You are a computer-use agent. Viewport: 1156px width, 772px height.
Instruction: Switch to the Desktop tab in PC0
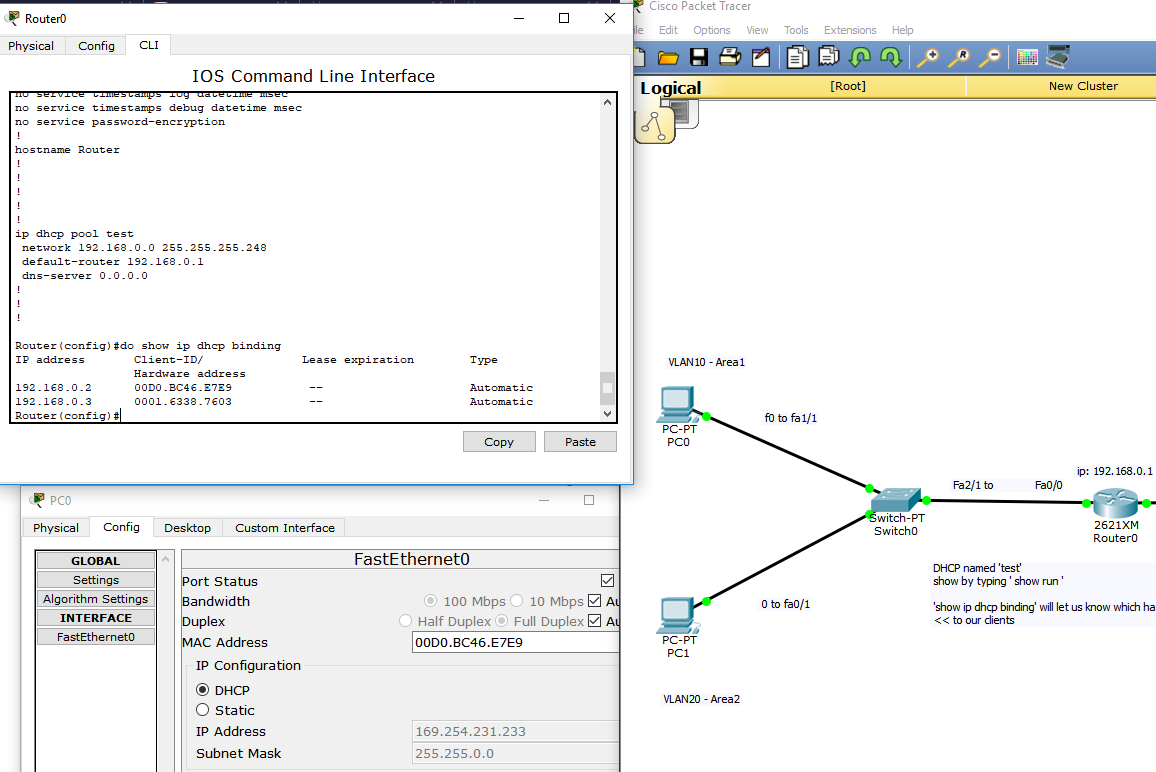click(x=187, y=527)
